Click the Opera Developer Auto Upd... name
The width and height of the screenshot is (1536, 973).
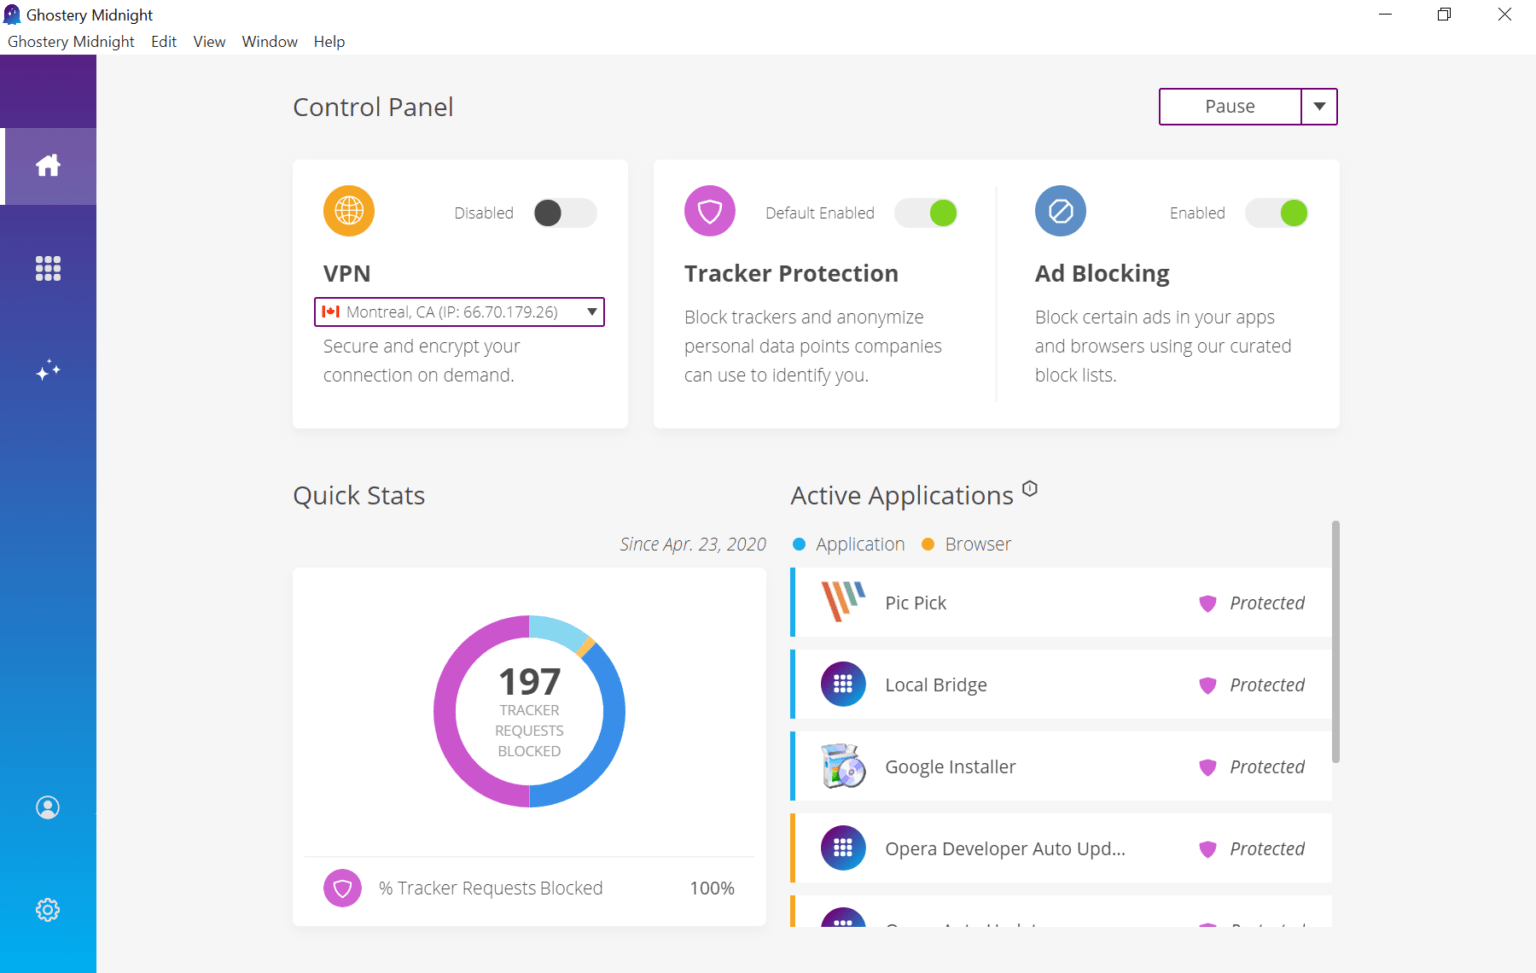1005,849
